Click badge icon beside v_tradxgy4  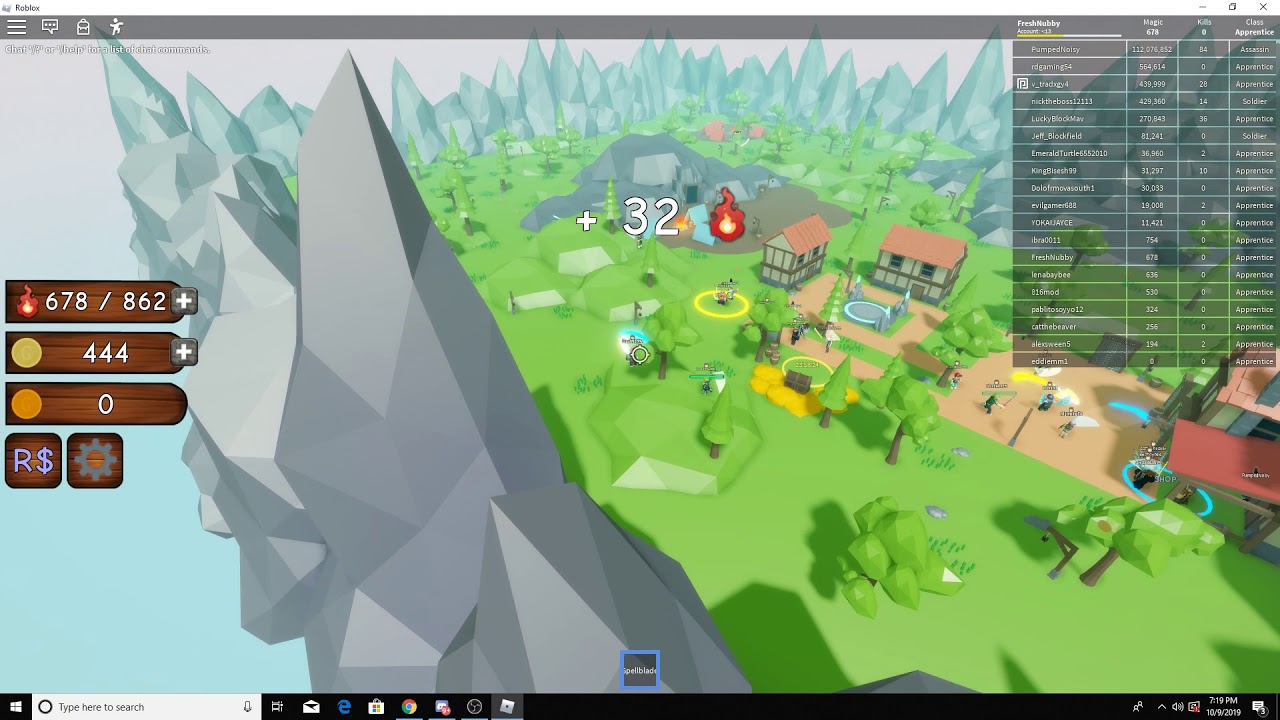1022,84
